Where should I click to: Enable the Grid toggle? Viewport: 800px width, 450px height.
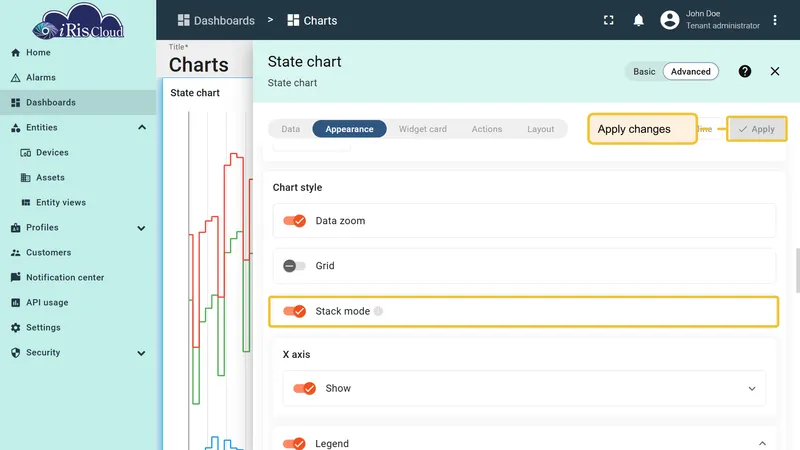[x=294, y=266]
